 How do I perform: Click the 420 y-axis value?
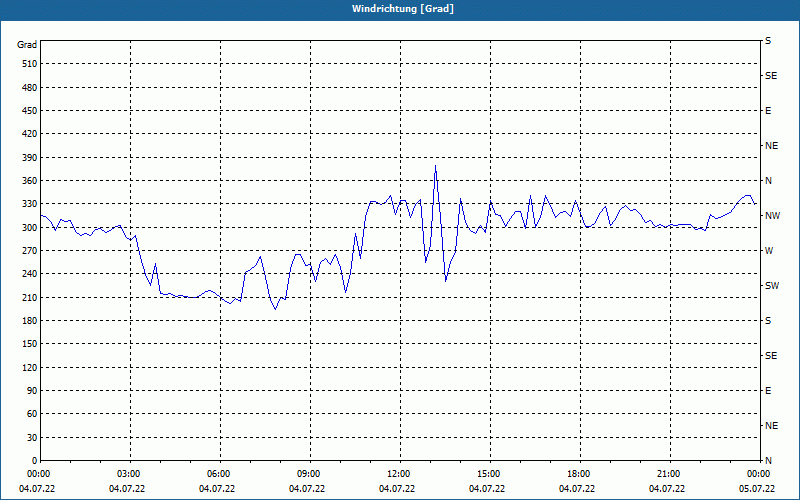coord(30,134)
